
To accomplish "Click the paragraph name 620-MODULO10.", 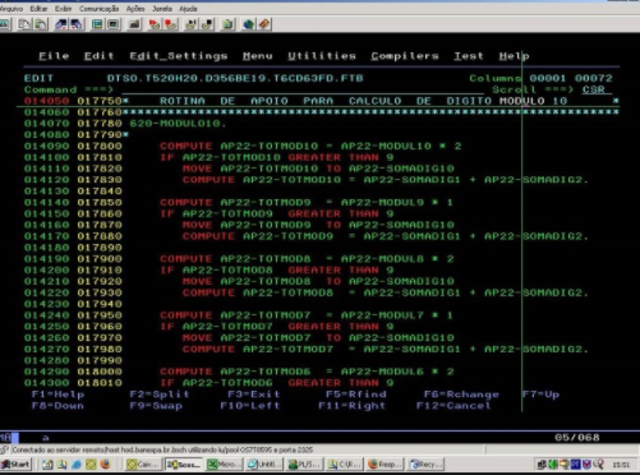I will (178, 123).
